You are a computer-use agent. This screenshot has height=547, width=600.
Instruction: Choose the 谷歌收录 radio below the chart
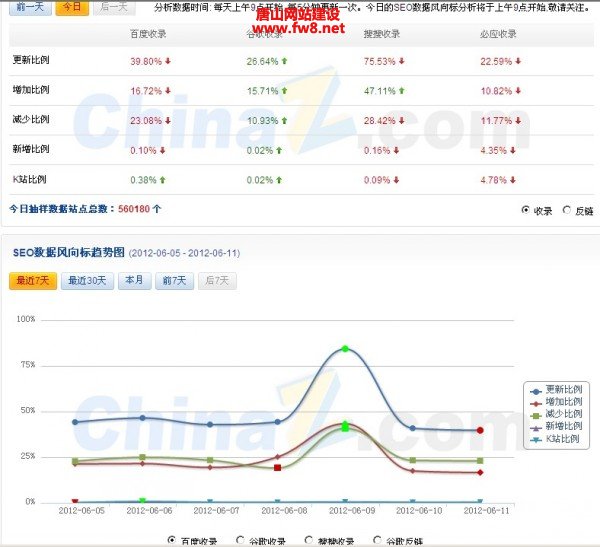pos(240,540)
